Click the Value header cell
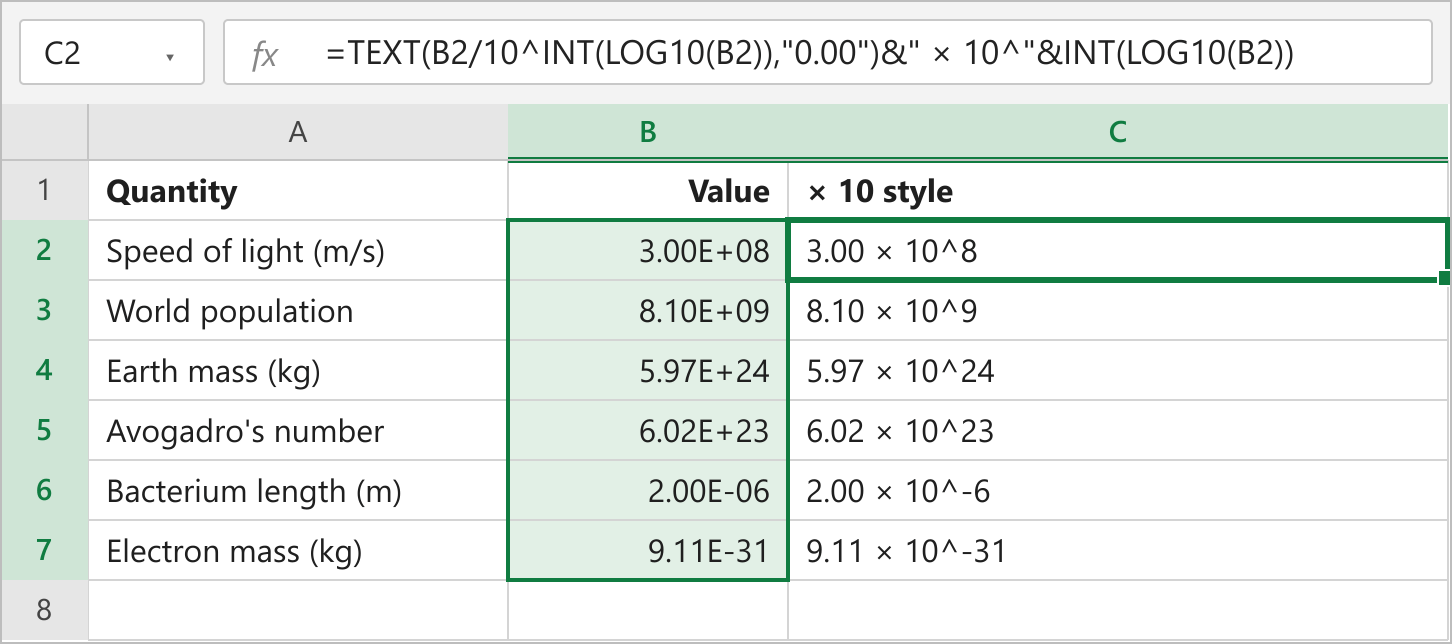The width and height of the screenshot is (1452, 644). coord(648,190)
